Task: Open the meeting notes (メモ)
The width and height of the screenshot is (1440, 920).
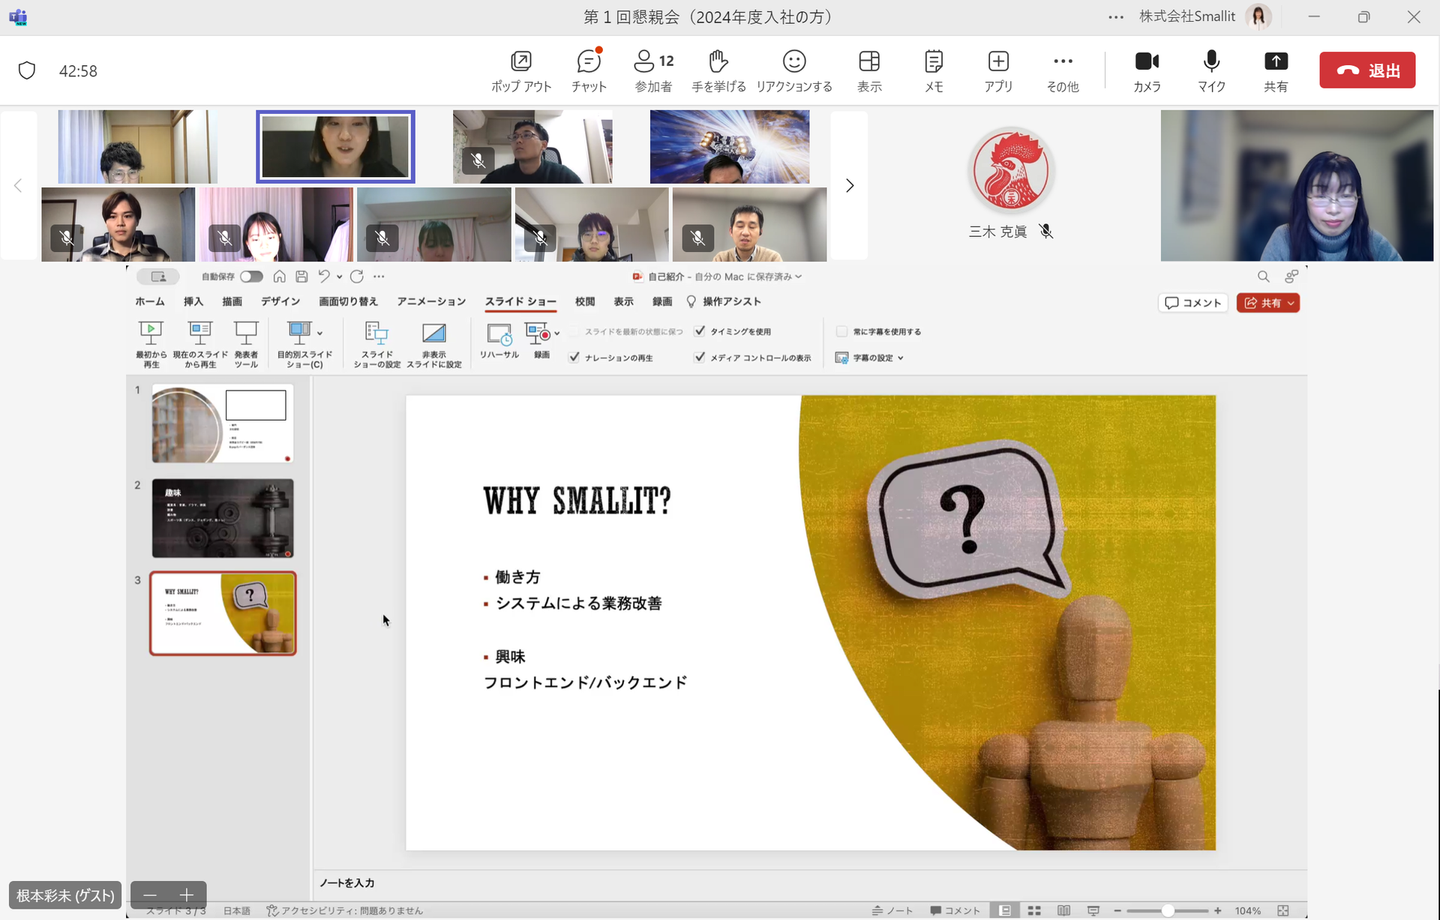Action: pos(933,71)
